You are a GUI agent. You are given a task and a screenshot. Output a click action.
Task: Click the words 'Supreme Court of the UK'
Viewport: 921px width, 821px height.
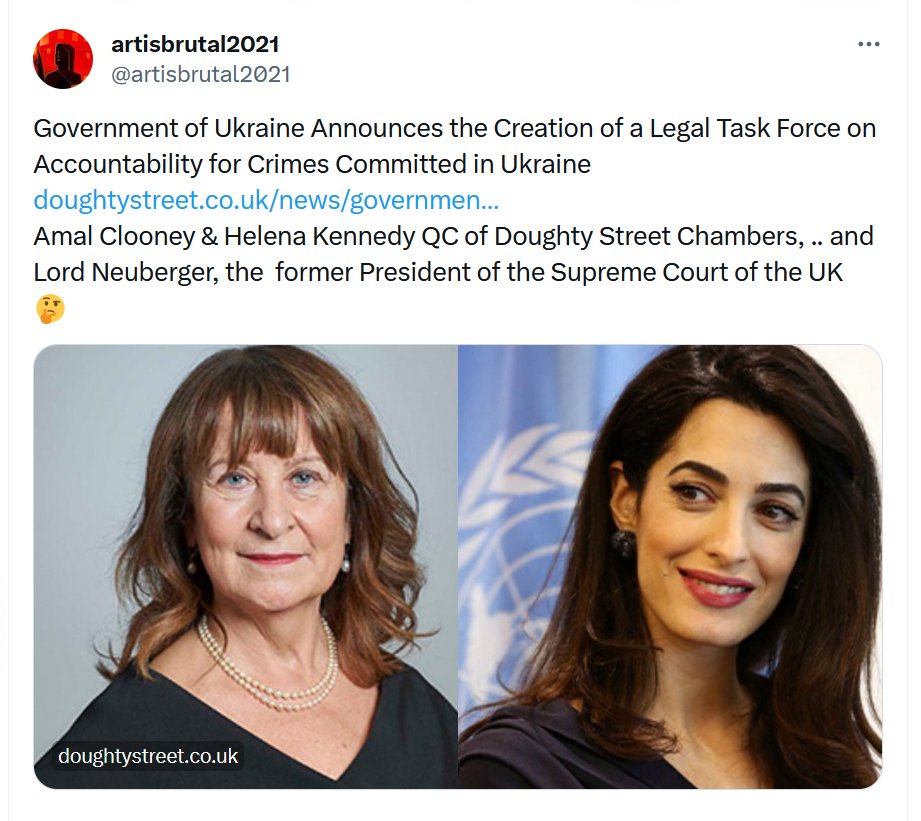(x=697, y=272)
